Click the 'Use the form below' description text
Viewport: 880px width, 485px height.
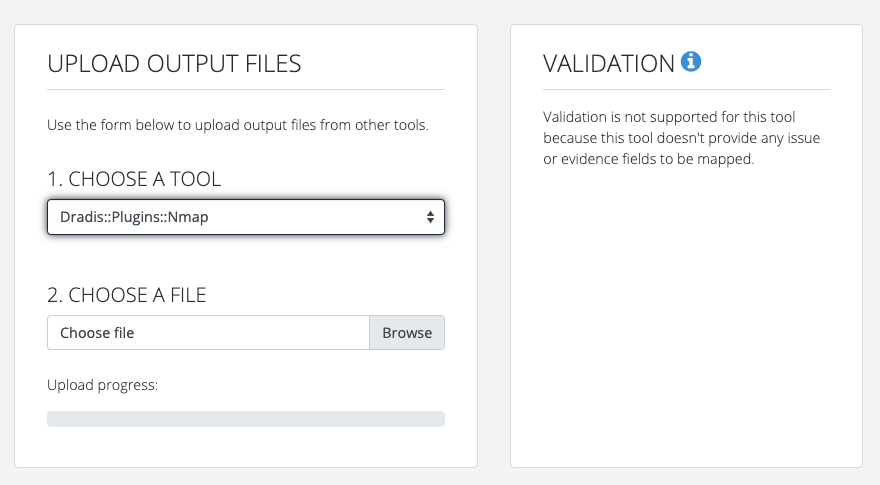coord(238,125)
